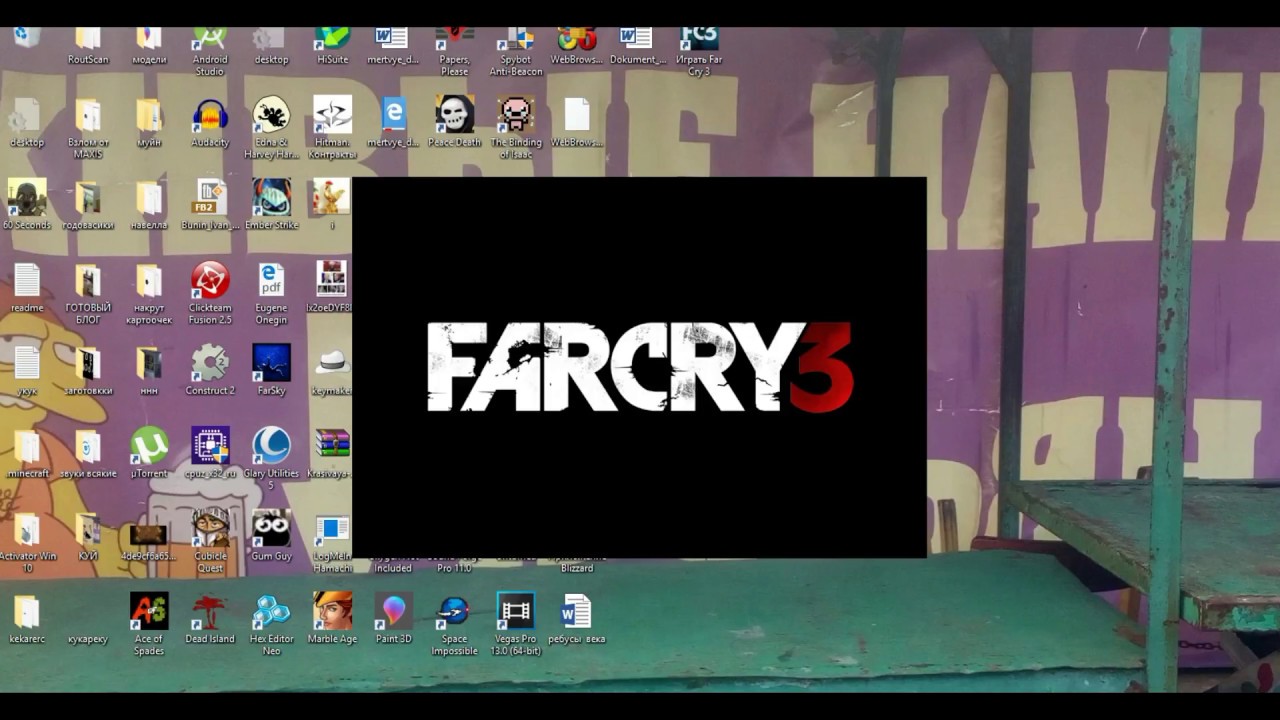This screenshot has height=720, width=1280.
Task: Select the Gum Guy shortcut
Action: click(x=271, y=536)
